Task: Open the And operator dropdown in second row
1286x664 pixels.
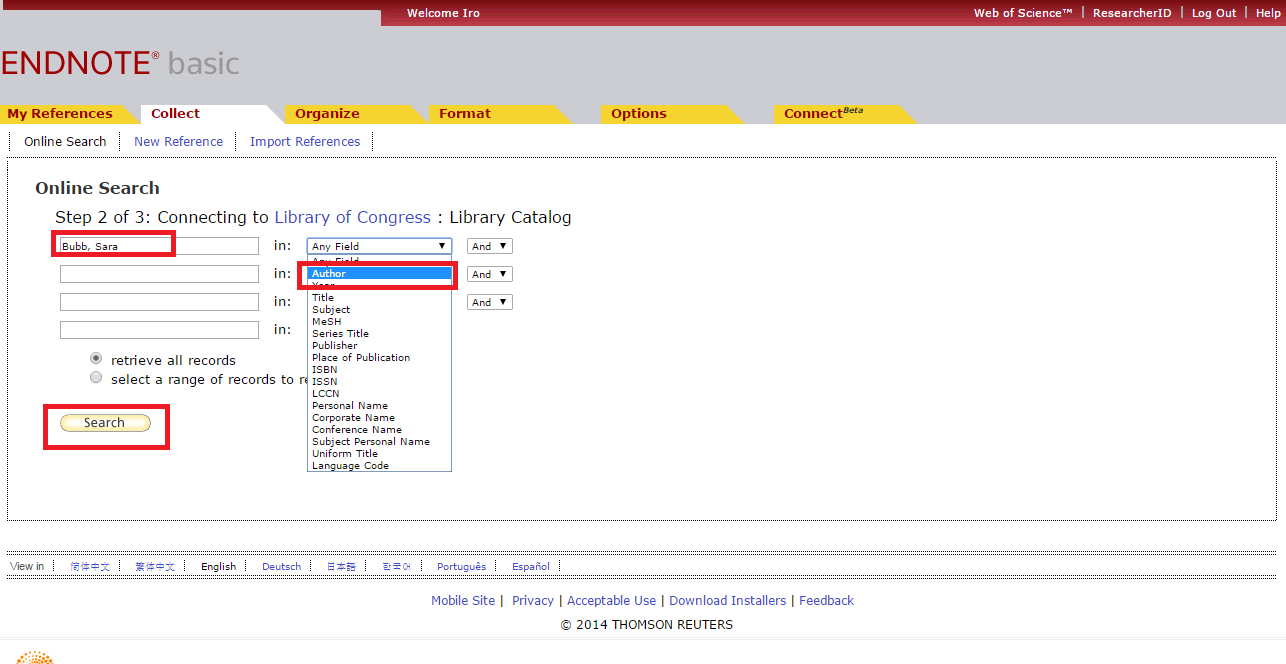Action: pos(490,274)
